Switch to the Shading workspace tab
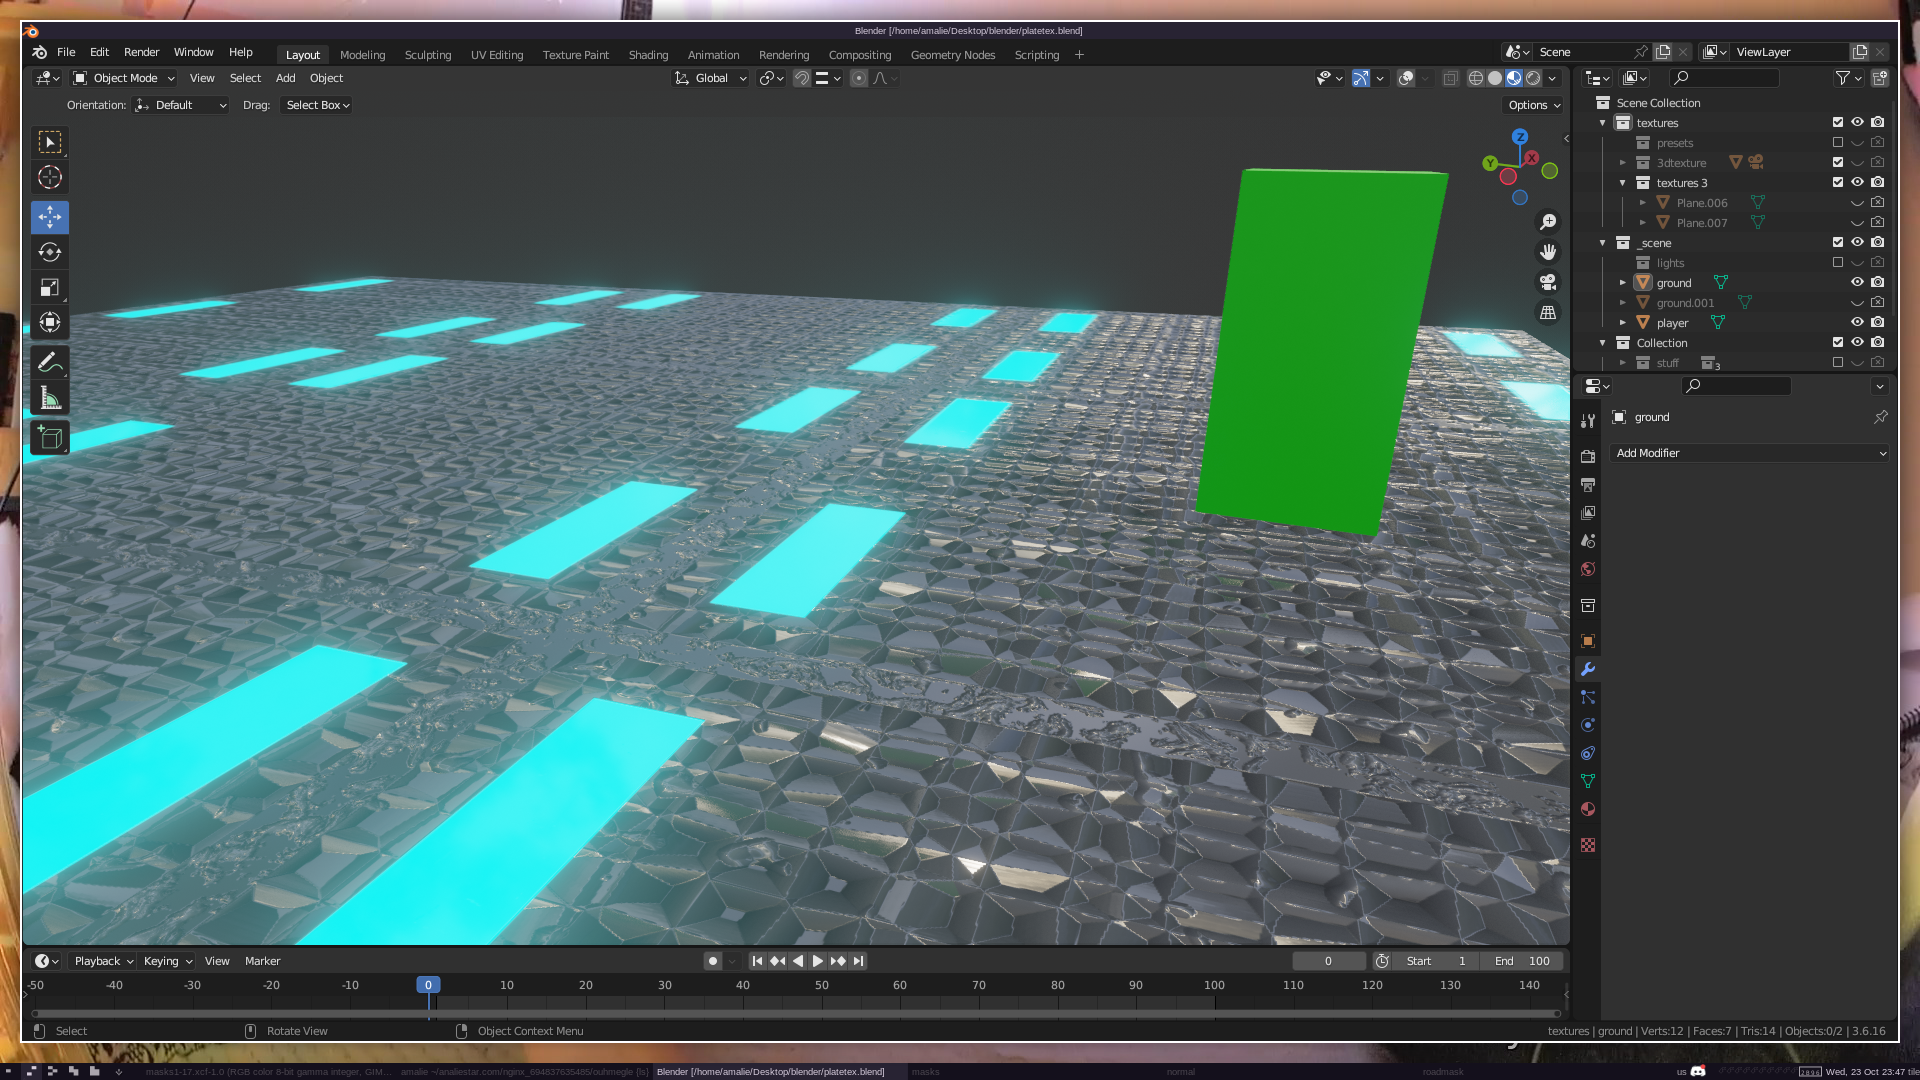 (648, 55)
